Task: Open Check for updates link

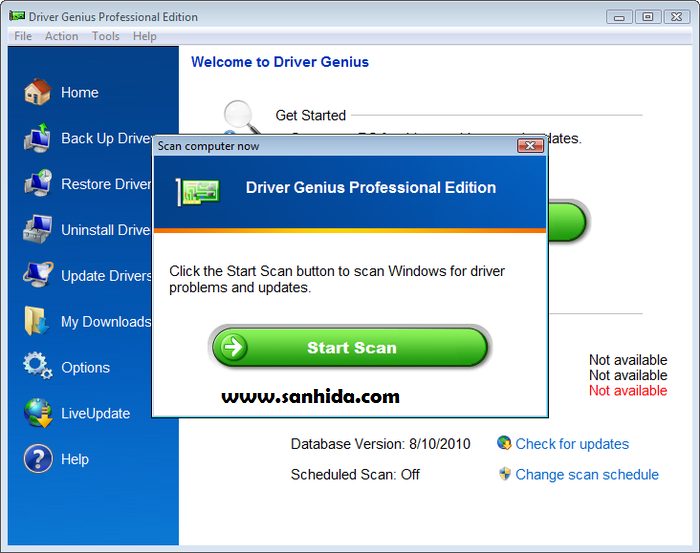Action: coord(572,444)
